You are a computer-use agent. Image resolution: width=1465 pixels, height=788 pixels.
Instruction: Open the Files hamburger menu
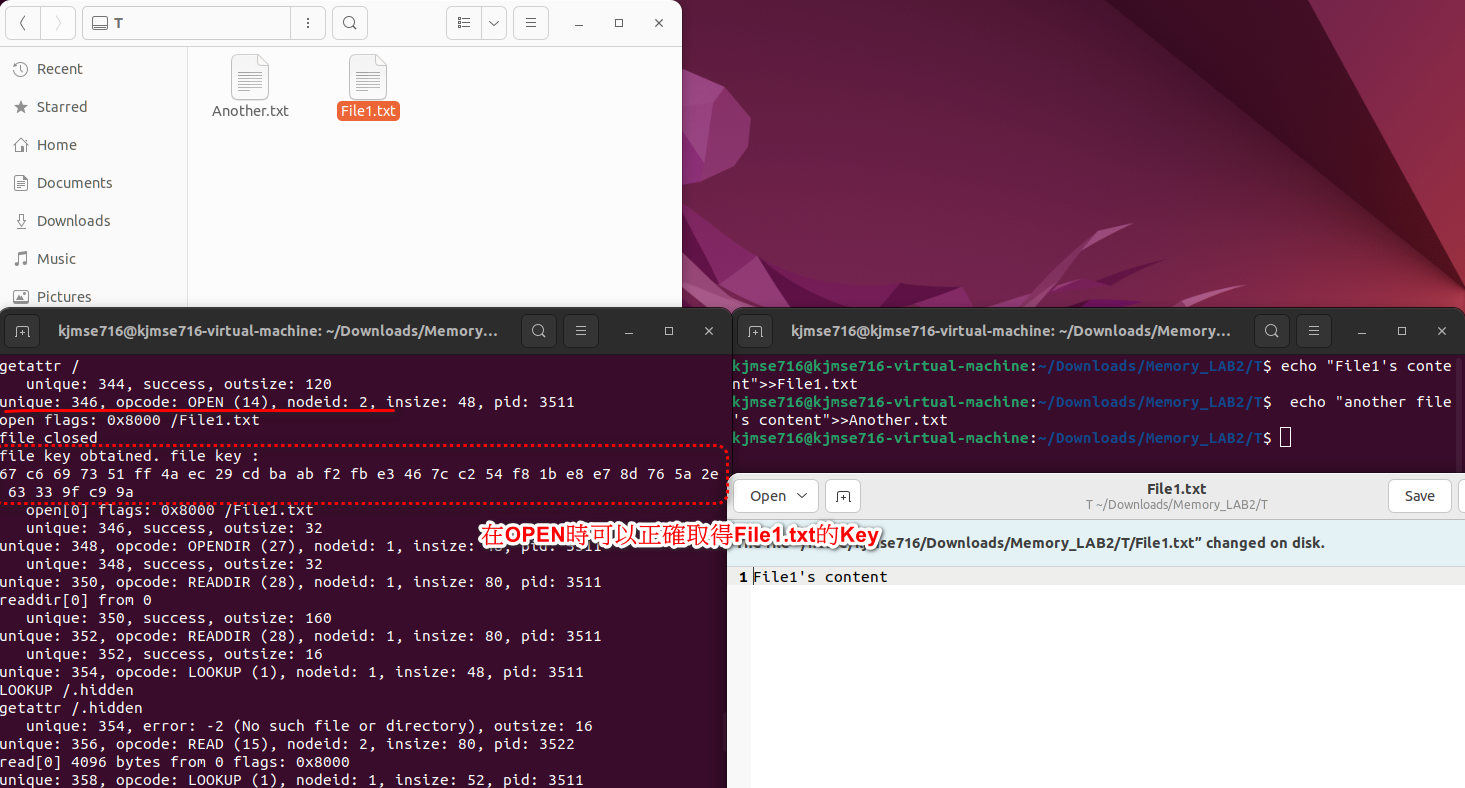click(531, 22)
